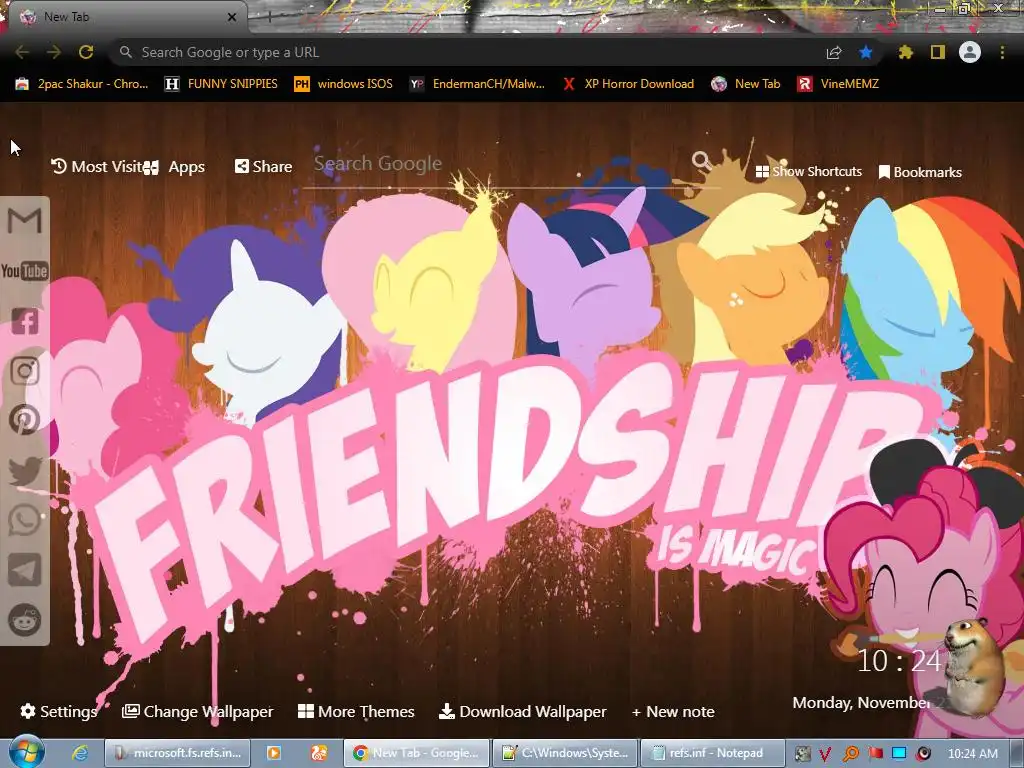Viewport: 1024px width, 768px height.
Task: Click the red V tray icon
Action: pos(825,754)
